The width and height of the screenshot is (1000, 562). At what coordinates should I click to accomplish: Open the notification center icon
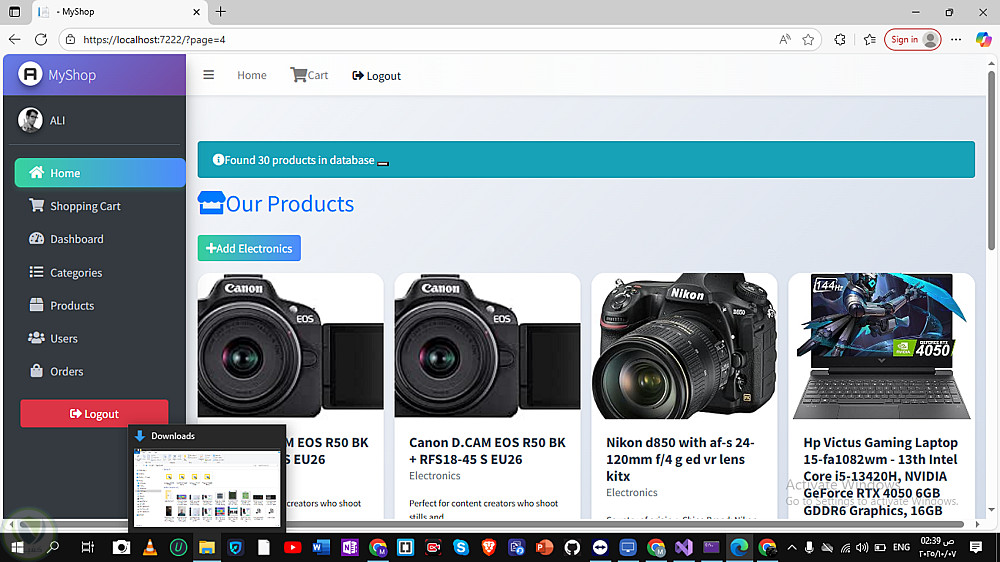[x=976, y=547]
